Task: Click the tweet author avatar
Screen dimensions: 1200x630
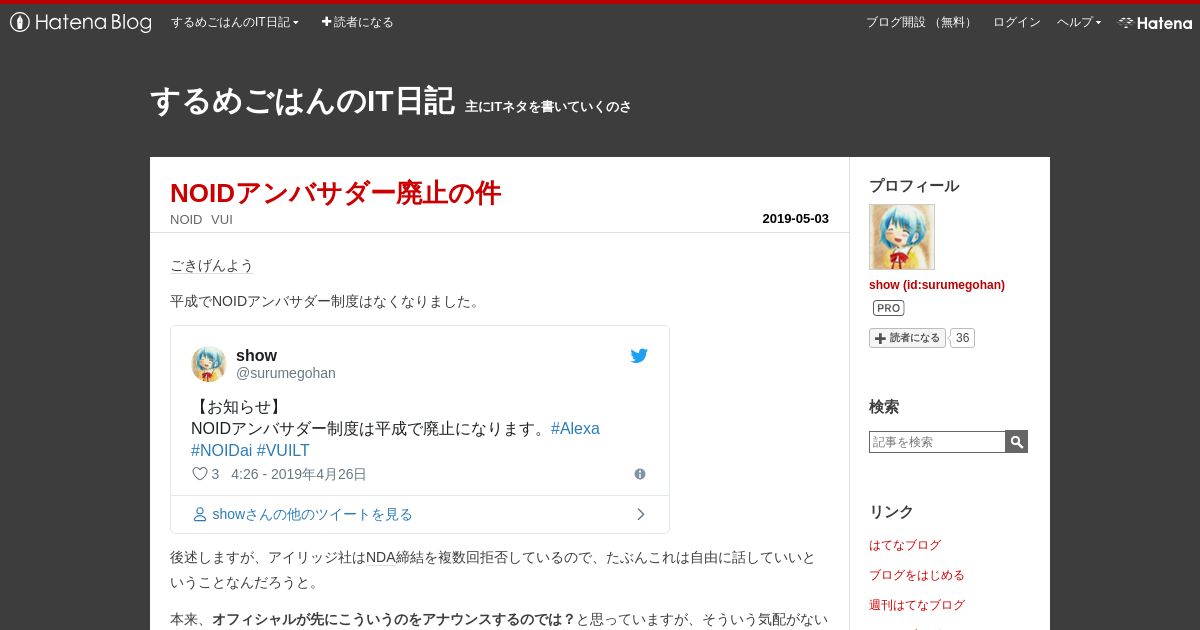Action: [209, 364]
